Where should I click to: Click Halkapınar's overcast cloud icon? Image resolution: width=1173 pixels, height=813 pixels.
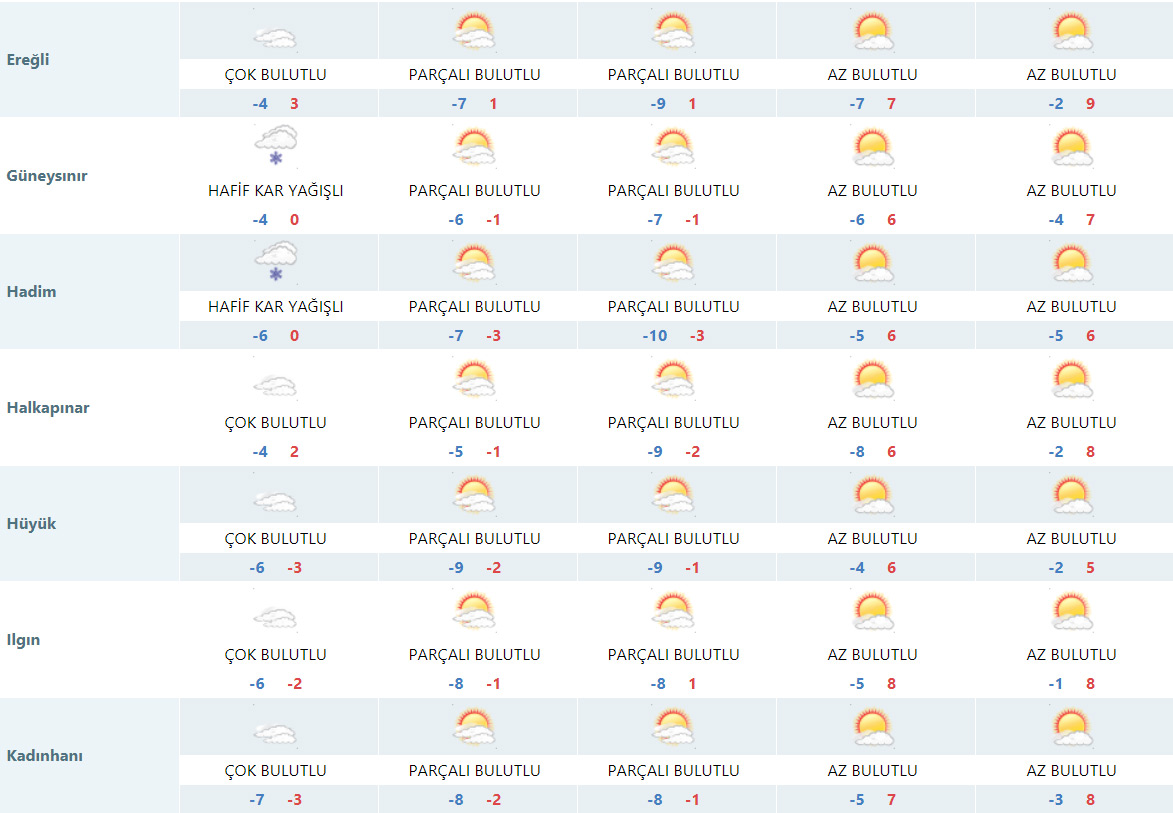tap(275, 385)
